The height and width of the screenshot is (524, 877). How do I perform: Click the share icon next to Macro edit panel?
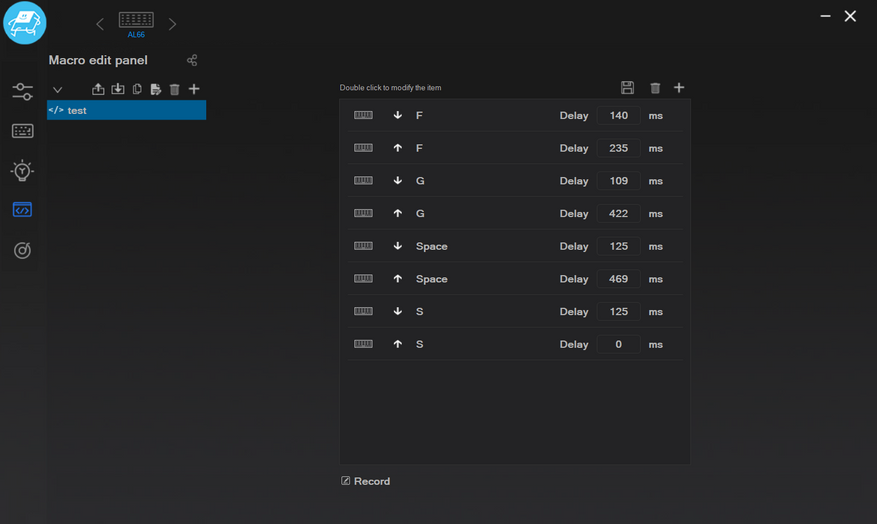click(192, 60)
